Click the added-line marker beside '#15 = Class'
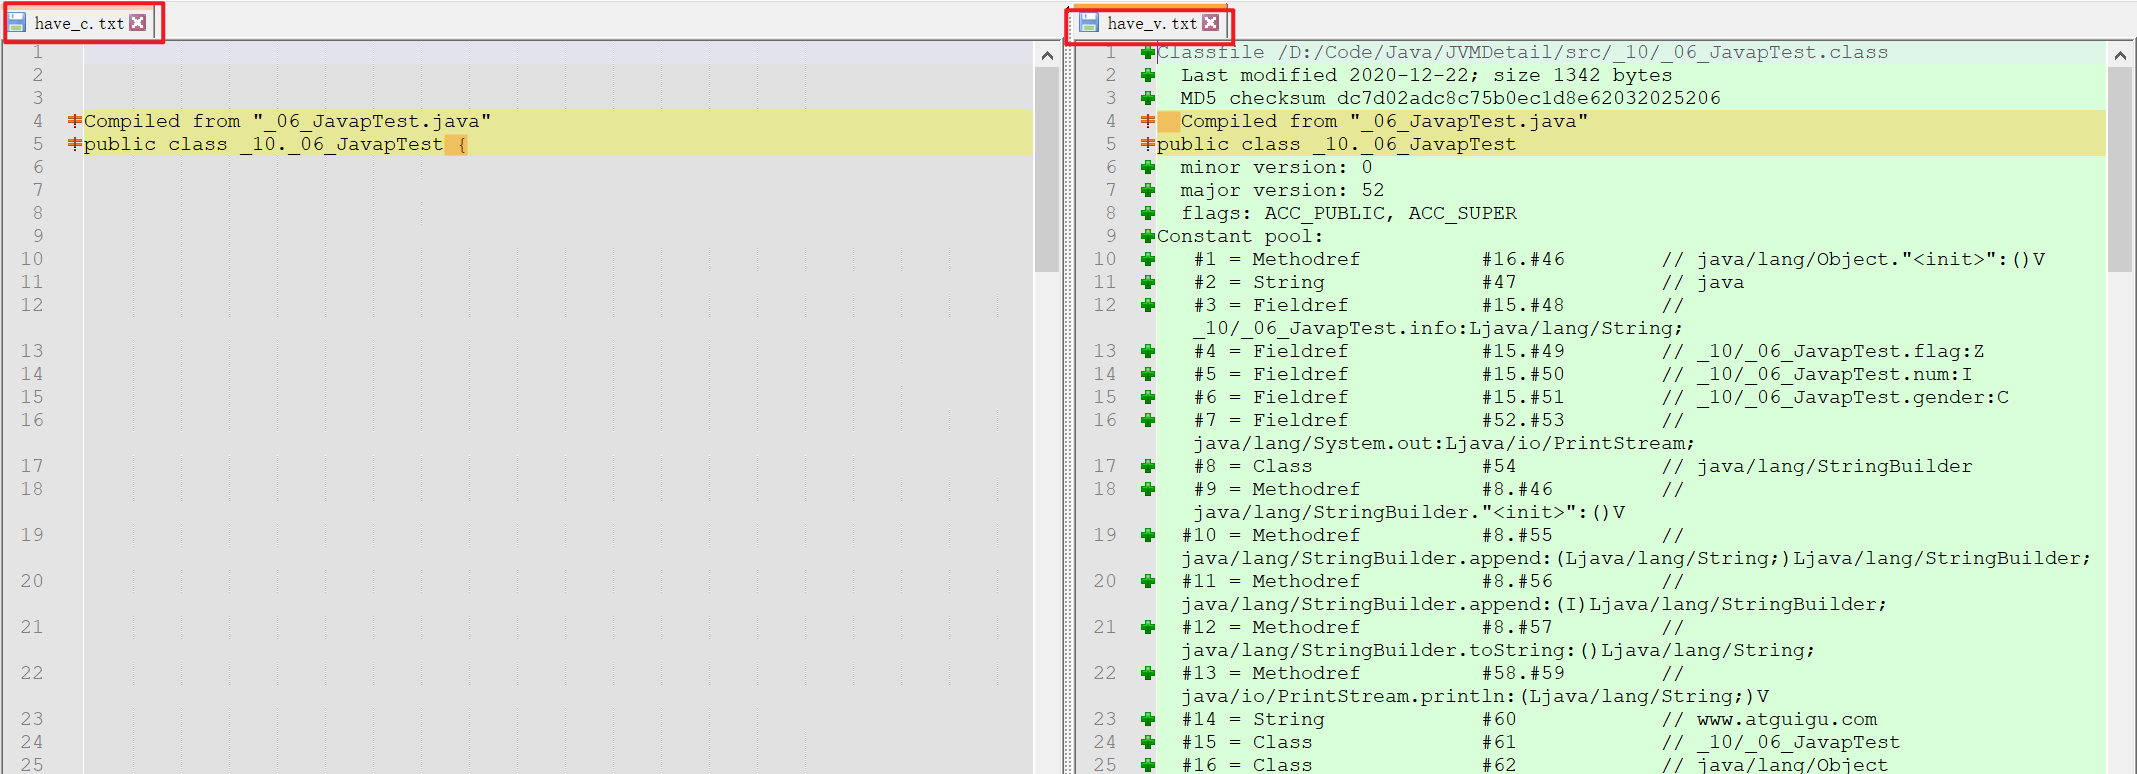 pyautogui.click(x=1148, y=742)
